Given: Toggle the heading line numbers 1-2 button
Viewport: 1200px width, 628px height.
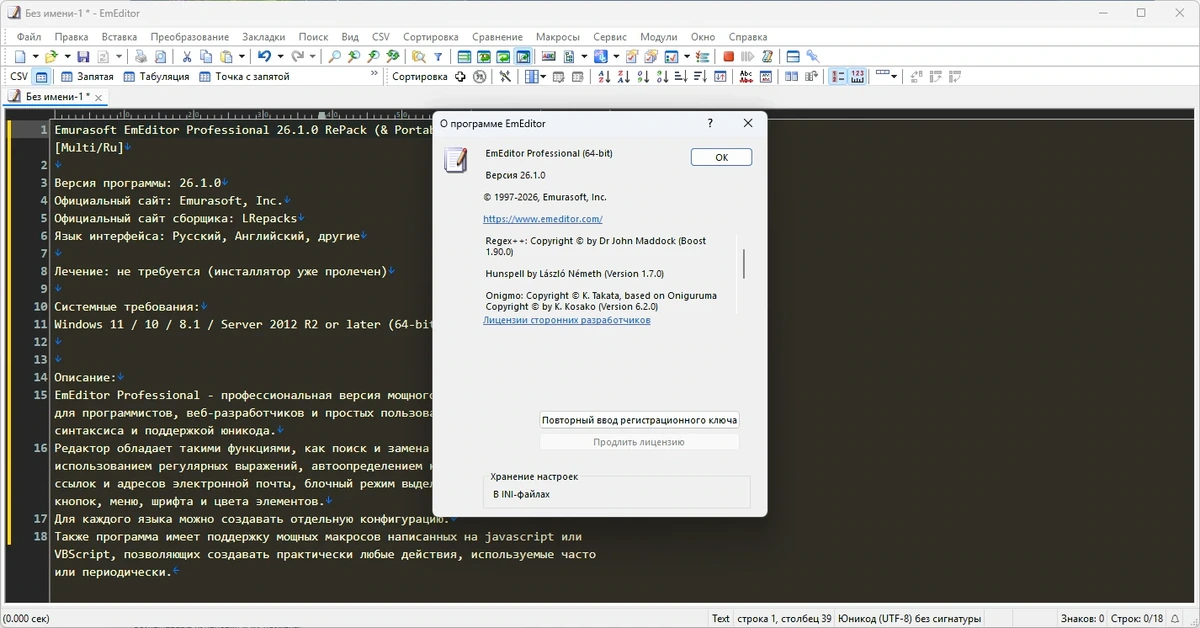Looking at the screenshot, I should pos(838,77).
